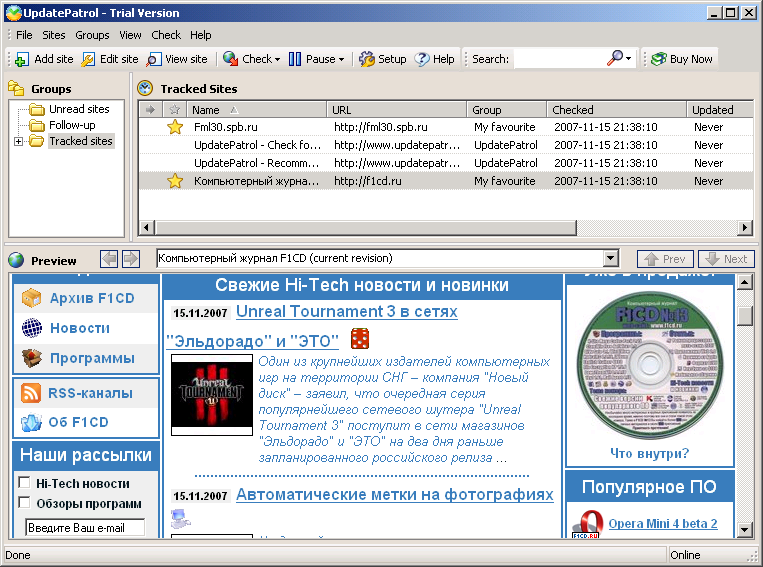This screenshot has width=763, height=567.
Task: Click the Follow-up folder icon
Action: [x=36, y=125]
